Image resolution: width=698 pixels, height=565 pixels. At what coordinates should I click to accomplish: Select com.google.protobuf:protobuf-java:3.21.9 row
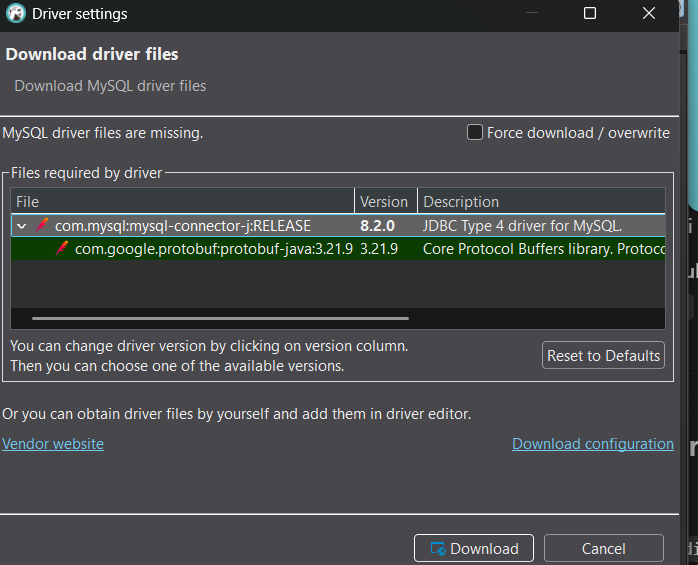[338, 248]
